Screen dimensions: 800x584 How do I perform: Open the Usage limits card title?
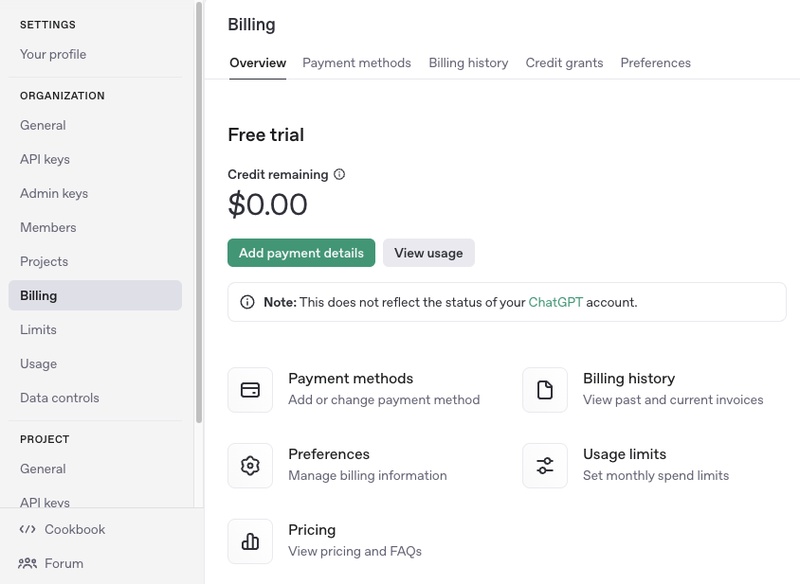point(624,454)
